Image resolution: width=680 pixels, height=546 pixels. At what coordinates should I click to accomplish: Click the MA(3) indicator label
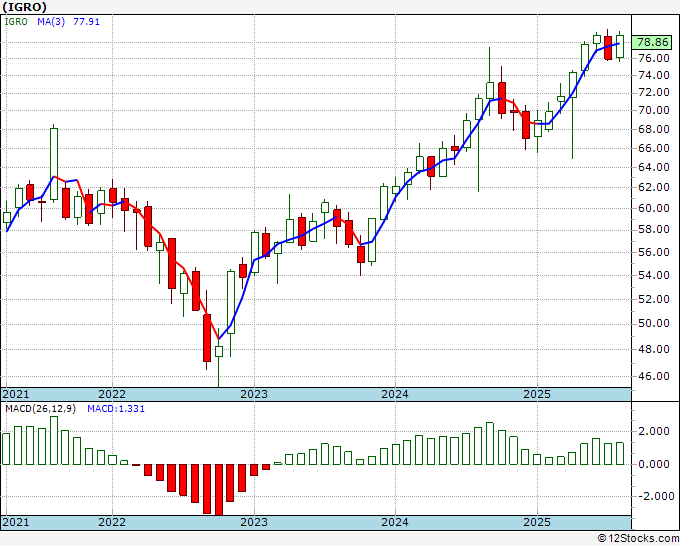pos(51,21)
